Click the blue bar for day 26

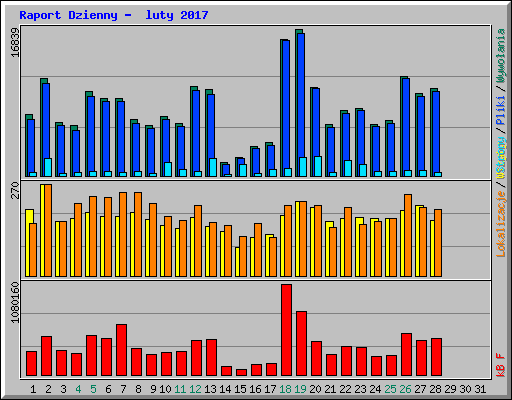[x=406, y=127]
